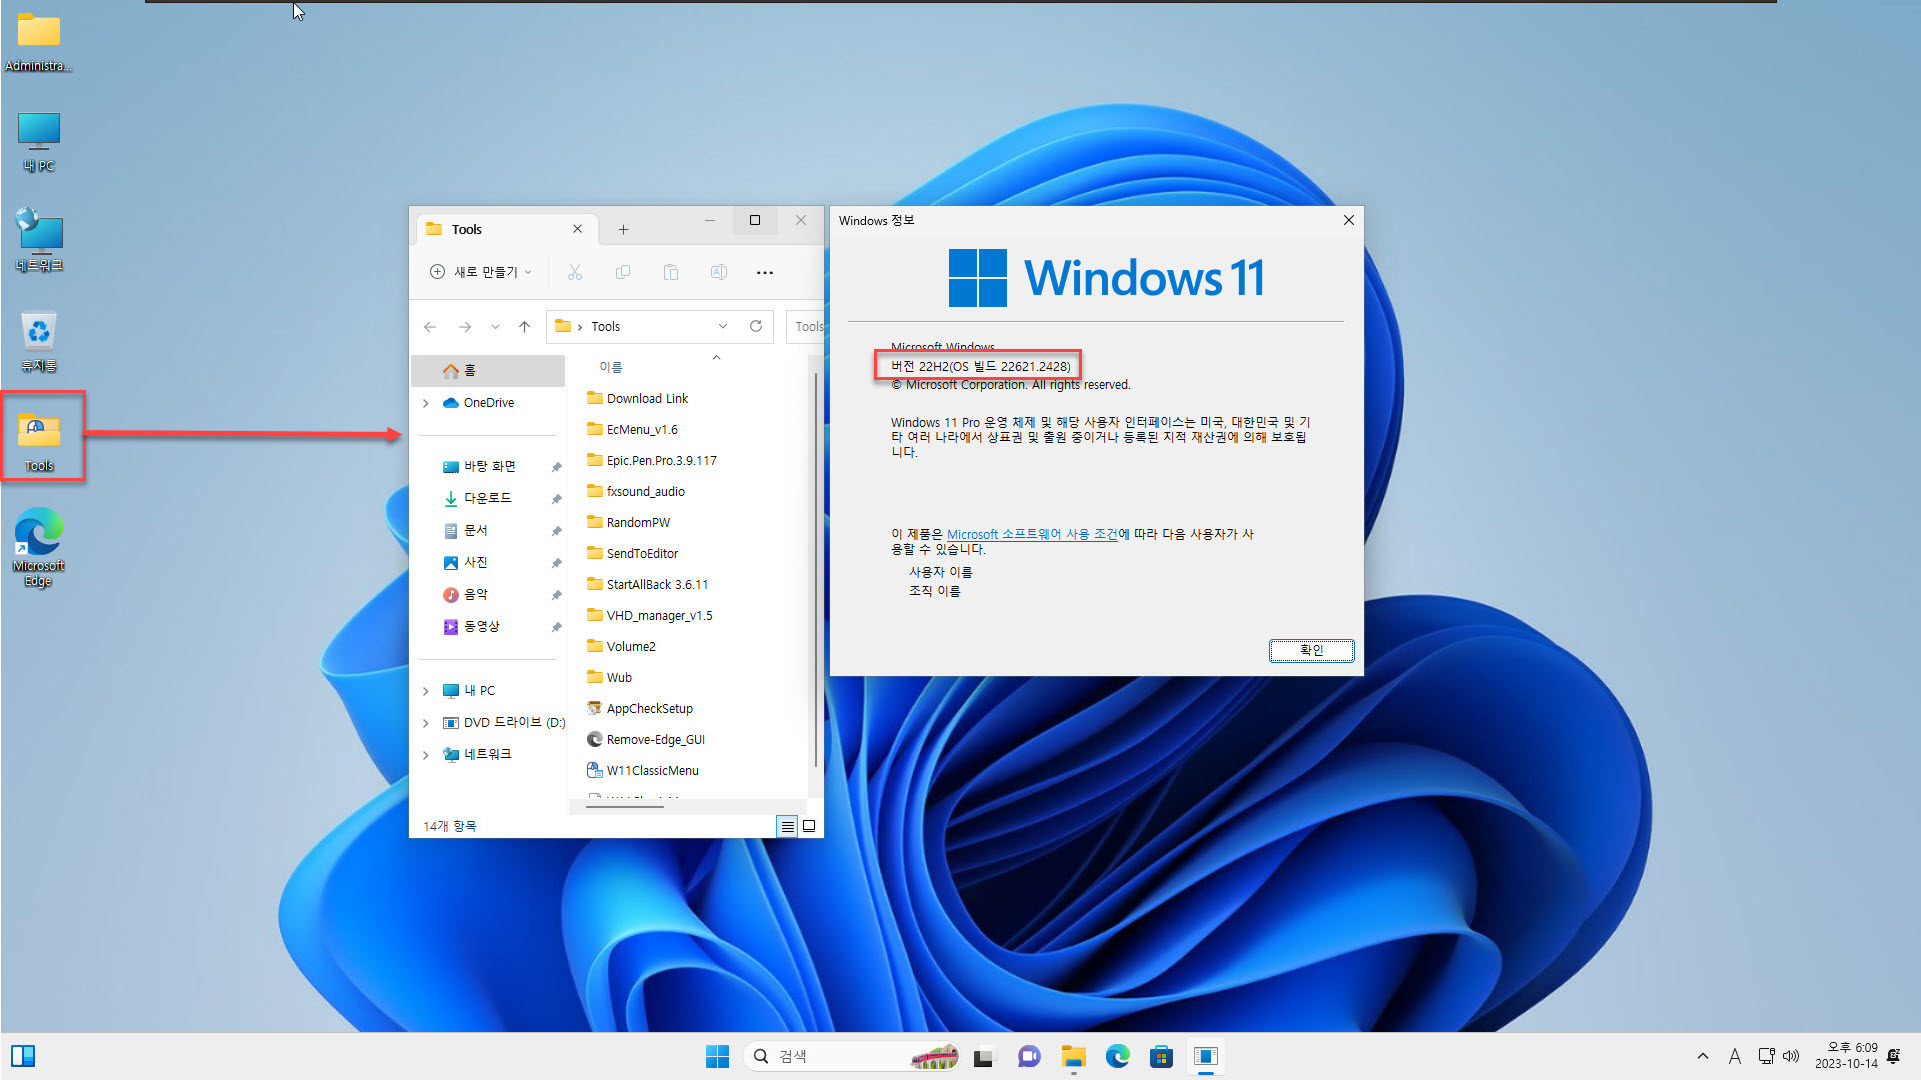This screenshot has width=1921, height=1080.
Task: Add a new Explorer tab
Action: (x=623, y=229)
